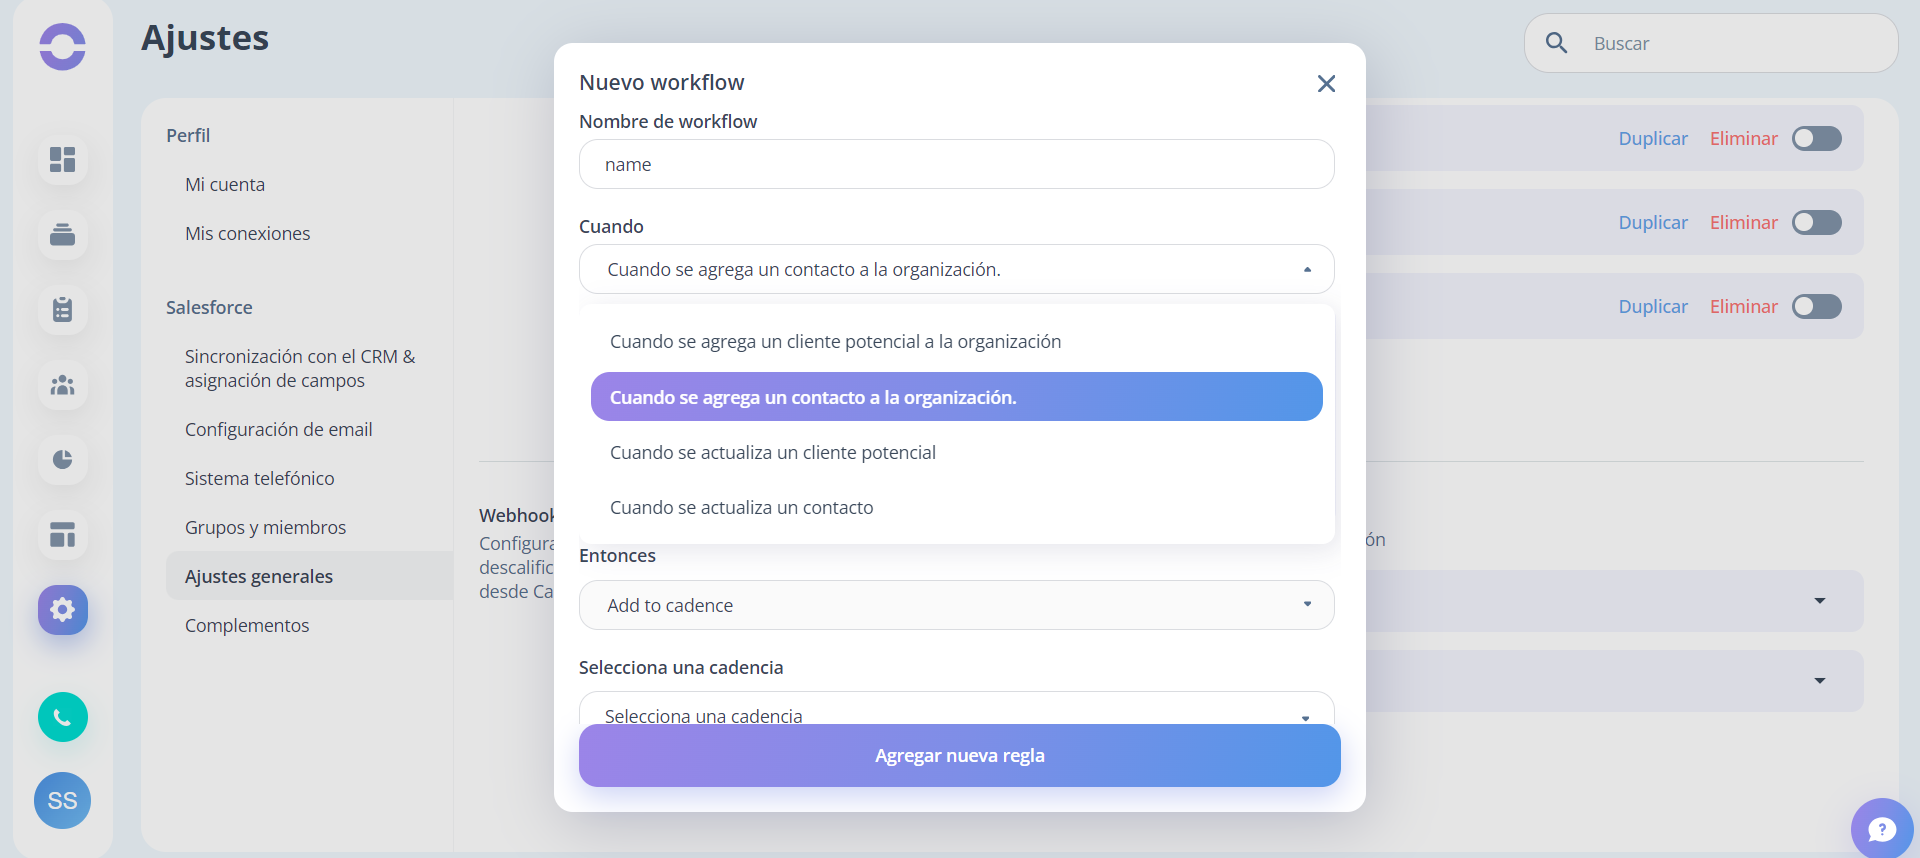Screen dimensions: 1920x858
Task: Click the first Duplicar link
Action: point(1652,138)
